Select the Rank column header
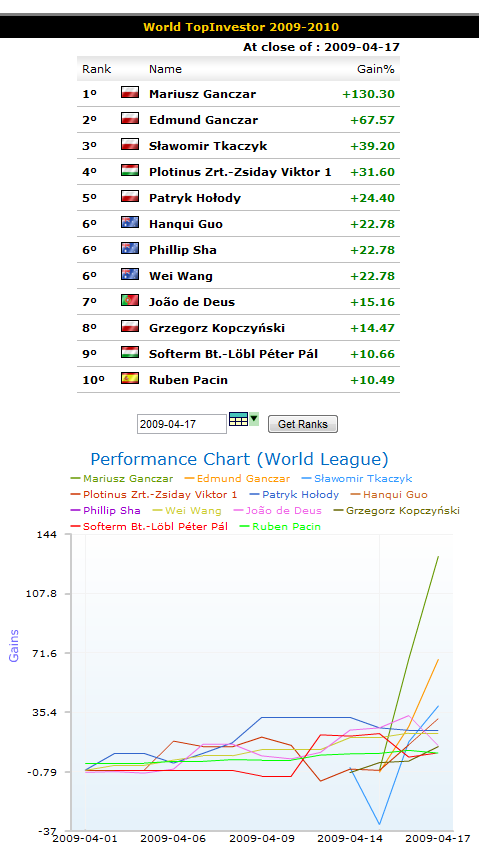The image size is (479, 855). click(97, 69)
